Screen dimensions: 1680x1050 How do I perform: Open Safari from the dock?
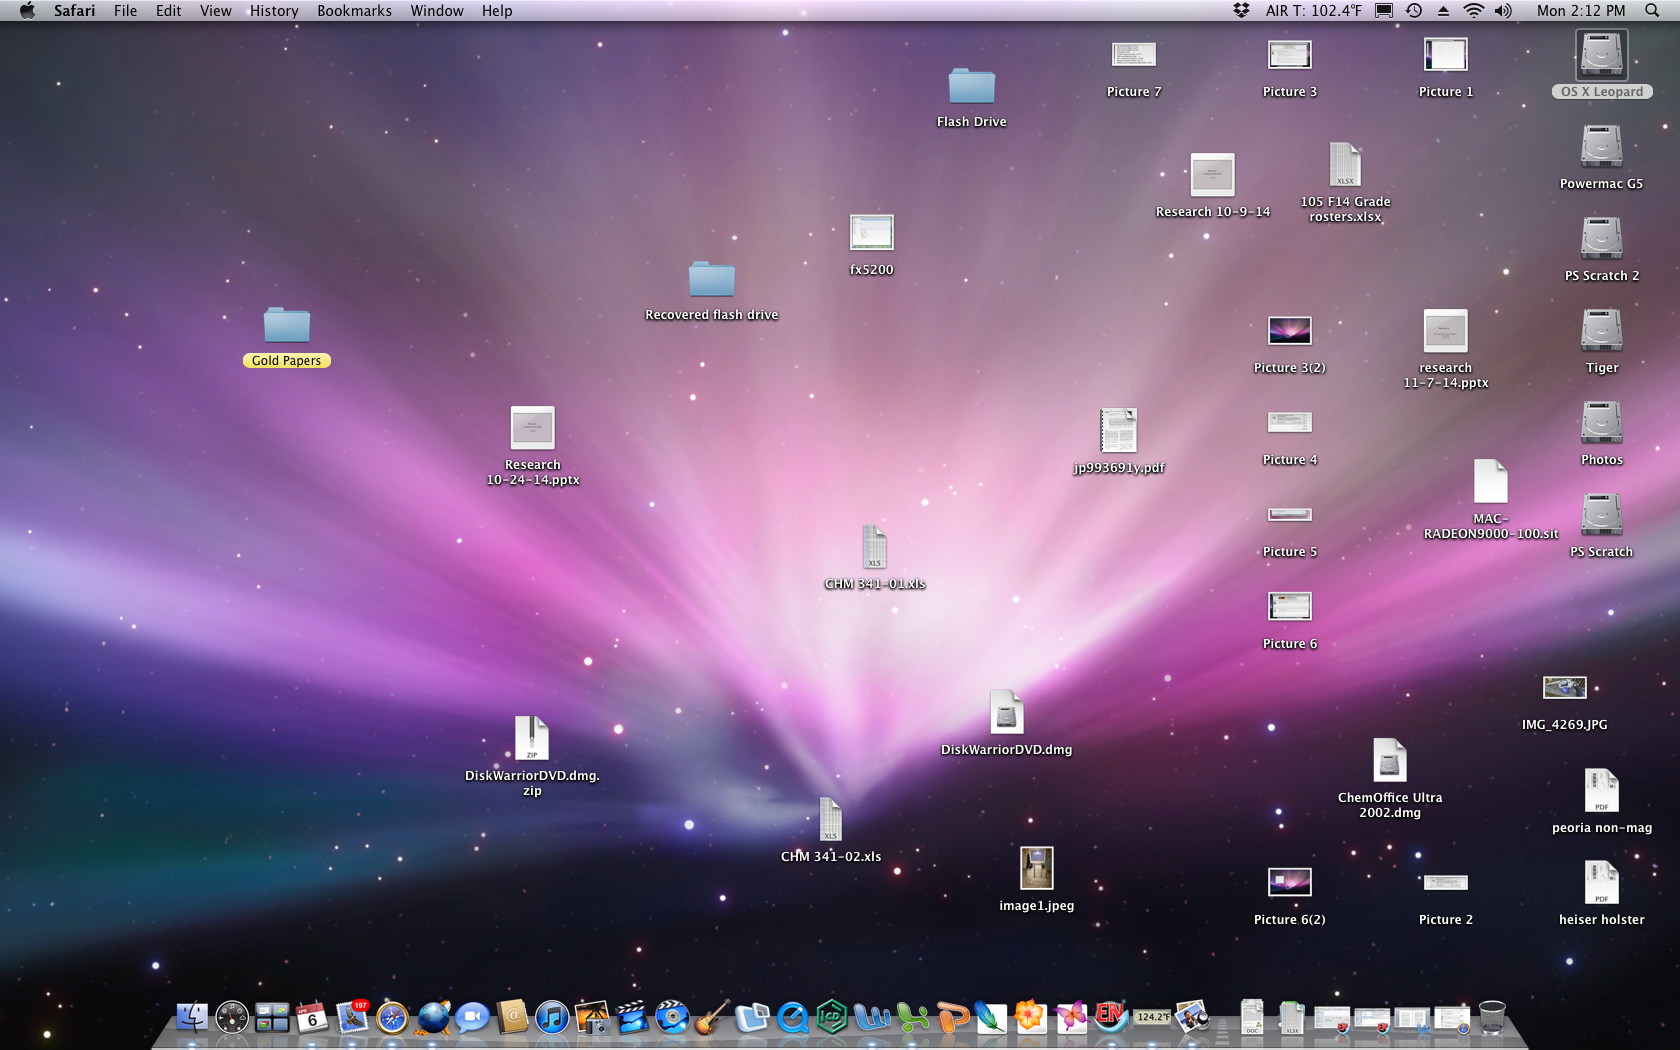click(x=392, y=1018)
